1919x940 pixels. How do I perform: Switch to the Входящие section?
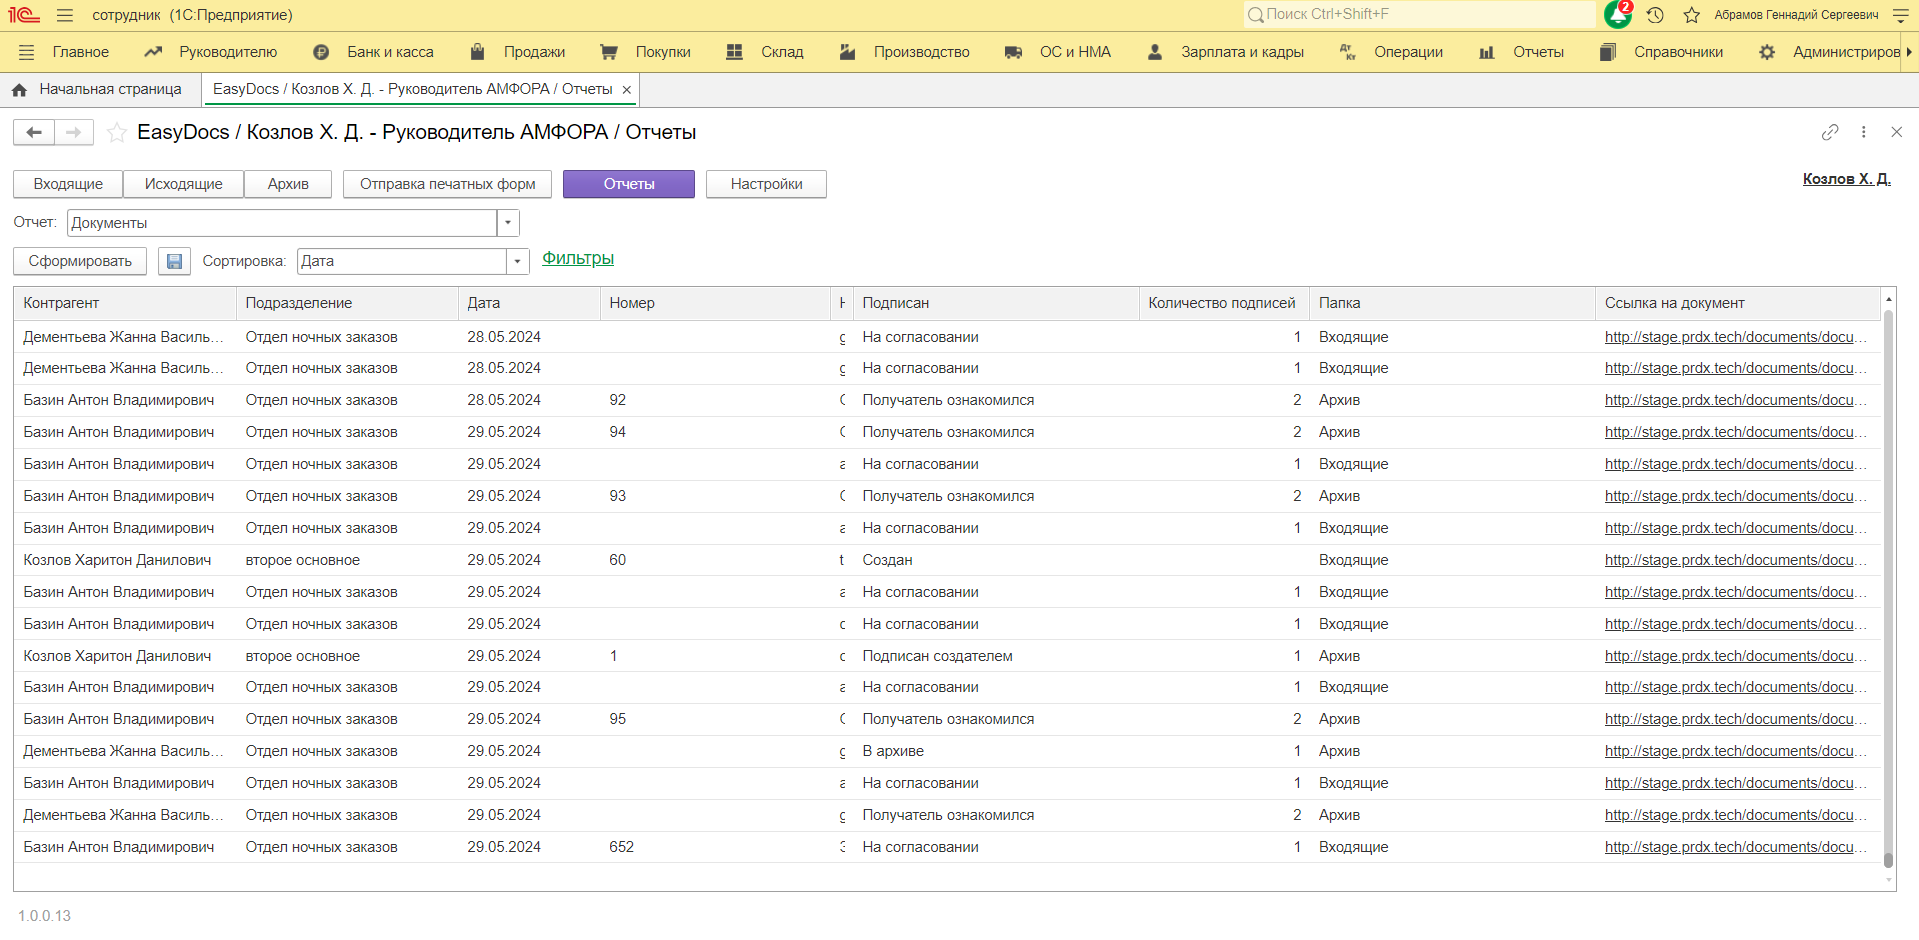click(68, 184)
